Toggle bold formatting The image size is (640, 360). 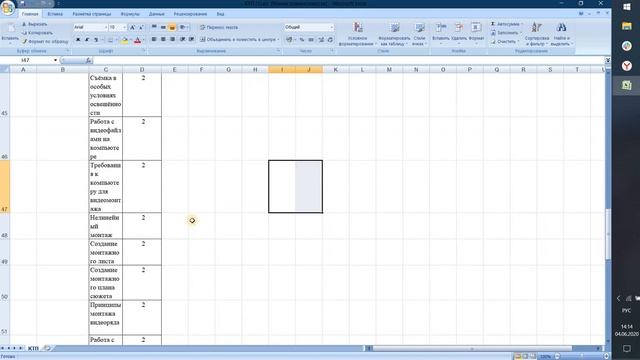[78, 40]
